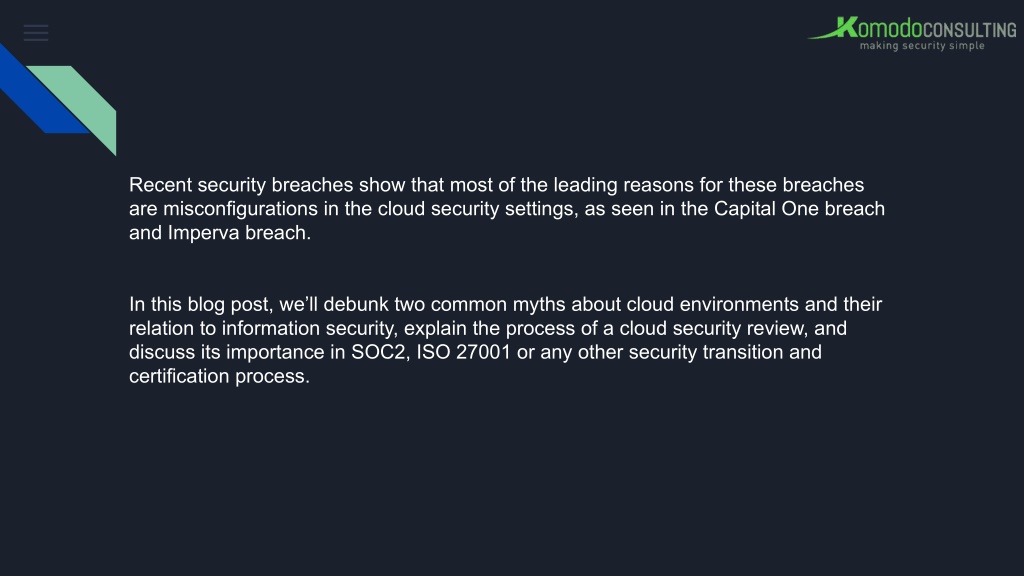The height and width of the screenshot is (576, 1024).
Task: Click the 'ISO 27001' text
Action: click(x=464, y=352)
